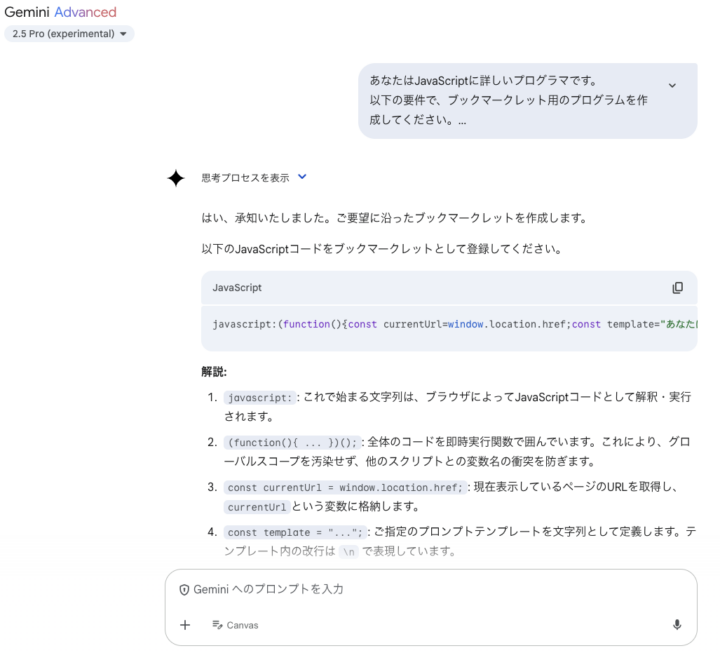Click inline code 'const currentUrl = window.location.href;'

345,488
